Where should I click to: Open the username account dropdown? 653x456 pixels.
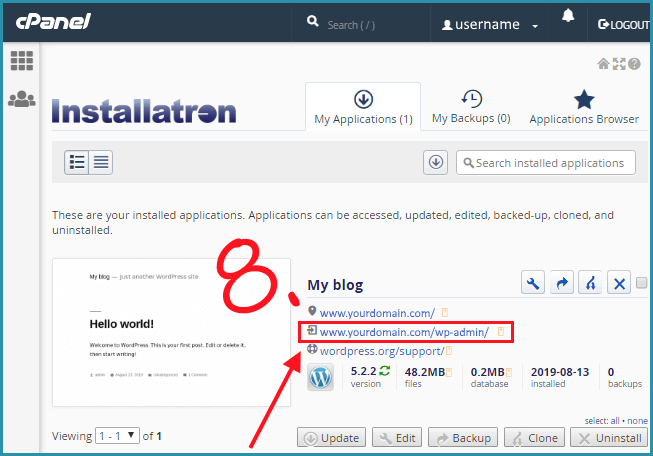490,25
